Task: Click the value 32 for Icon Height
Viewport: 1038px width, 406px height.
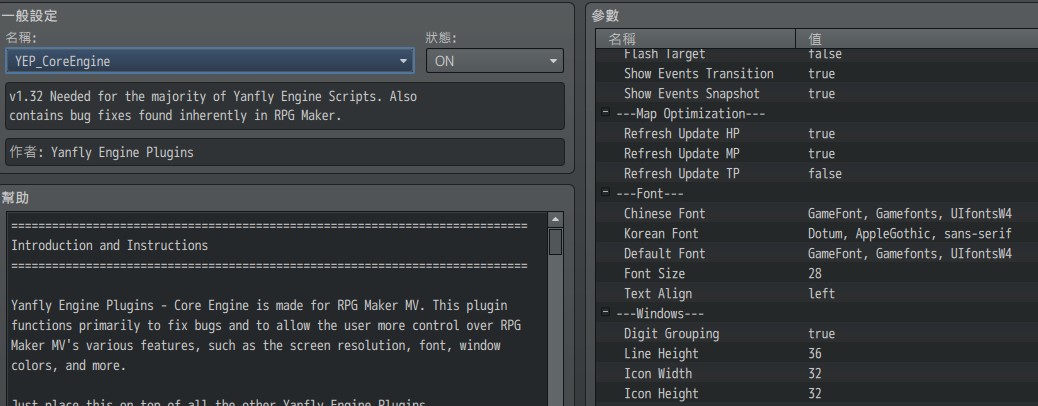Action: click(815, 393)
